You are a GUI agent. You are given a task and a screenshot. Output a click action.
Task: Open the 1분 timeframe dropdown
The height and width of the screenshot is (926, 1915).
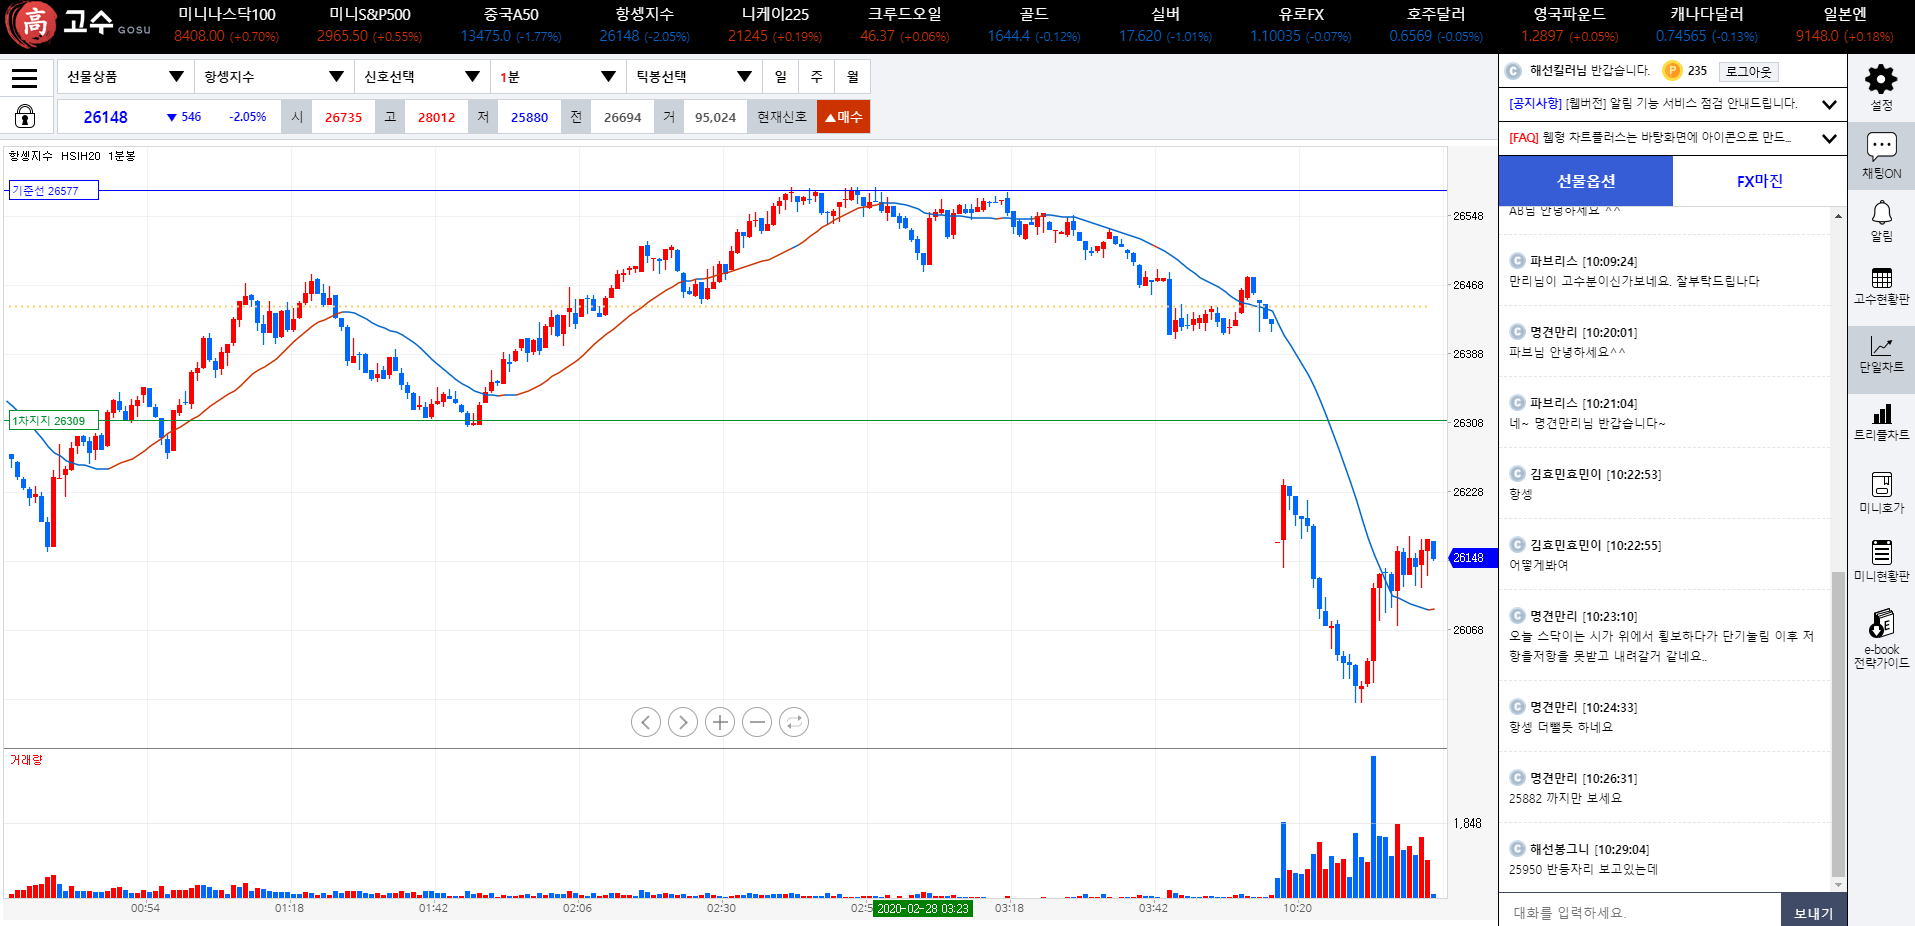point(558,77)
